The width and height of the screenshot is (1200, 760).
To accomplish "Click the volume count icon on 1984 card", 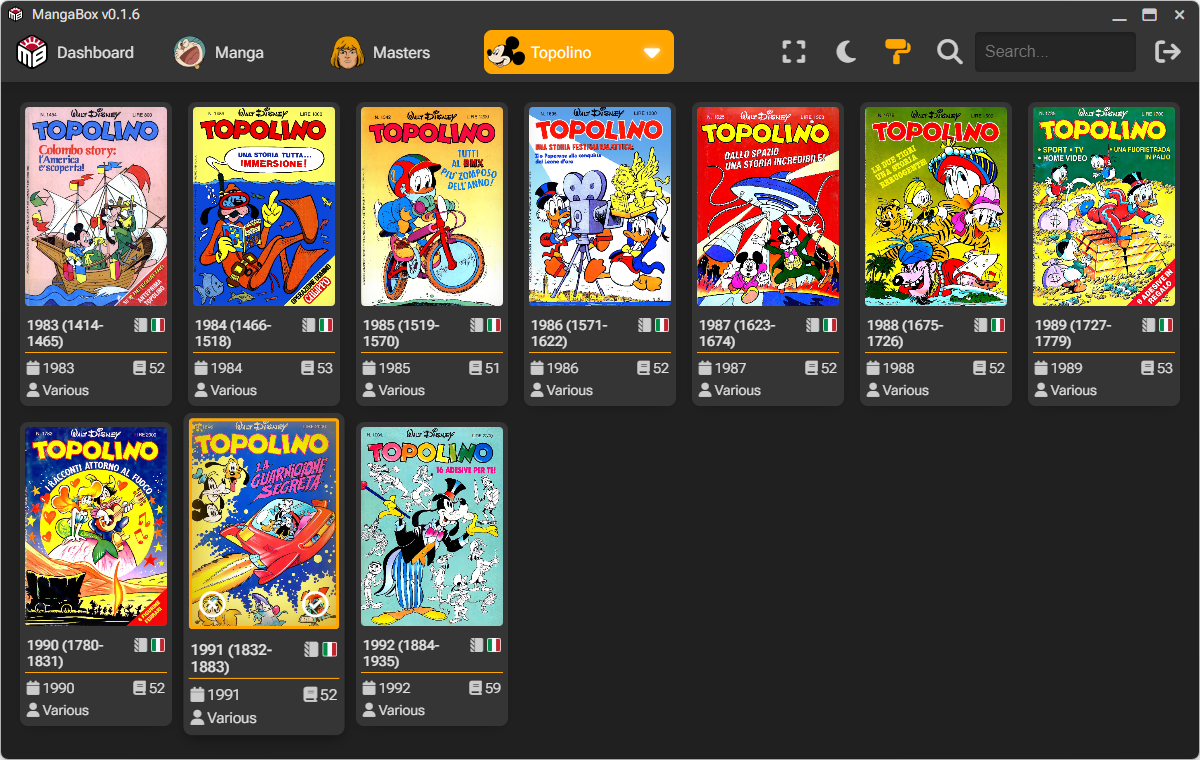I will (308, 368).
